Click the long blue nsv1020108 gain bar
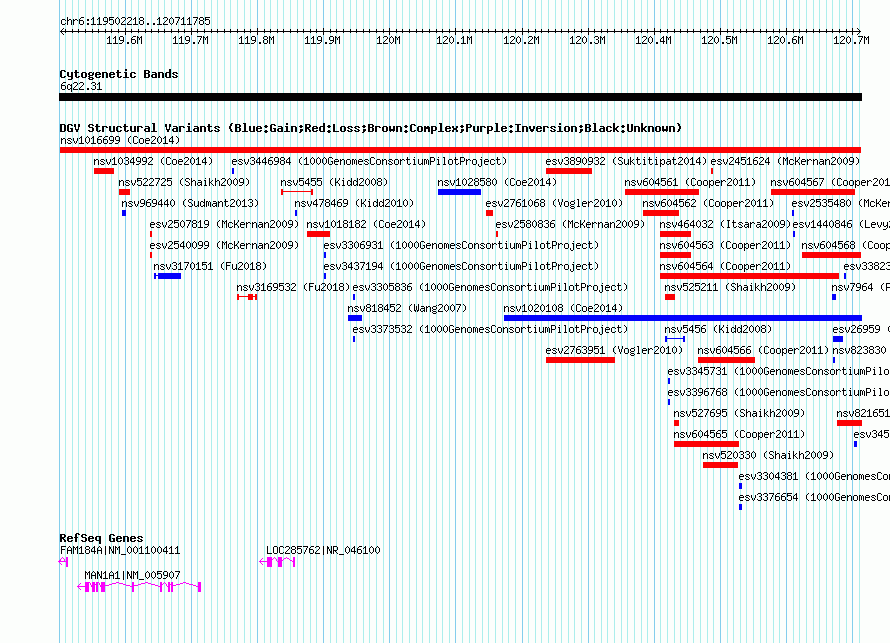 point(683,318)
